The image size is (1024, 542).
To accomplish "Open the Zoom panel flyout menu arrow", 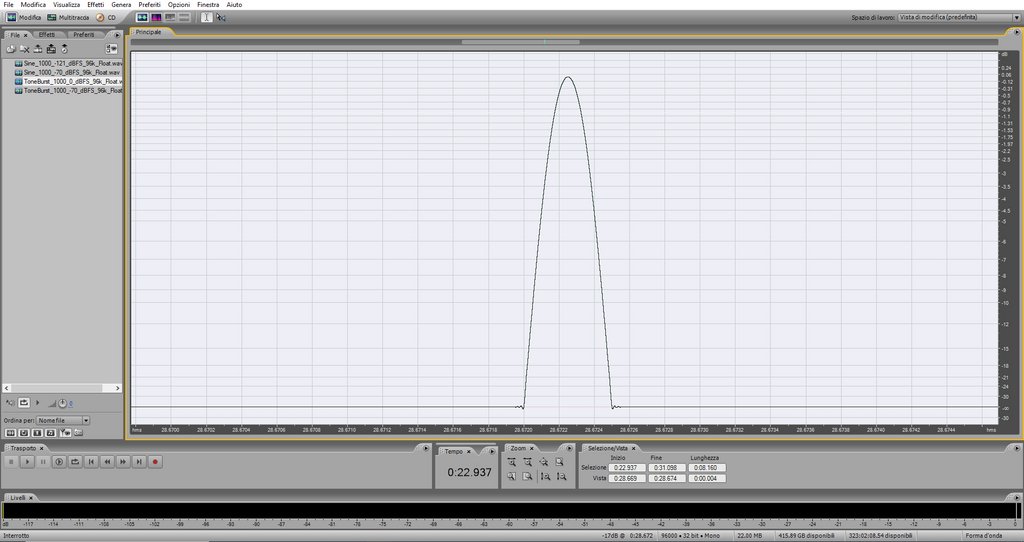I will click(569, 449).
